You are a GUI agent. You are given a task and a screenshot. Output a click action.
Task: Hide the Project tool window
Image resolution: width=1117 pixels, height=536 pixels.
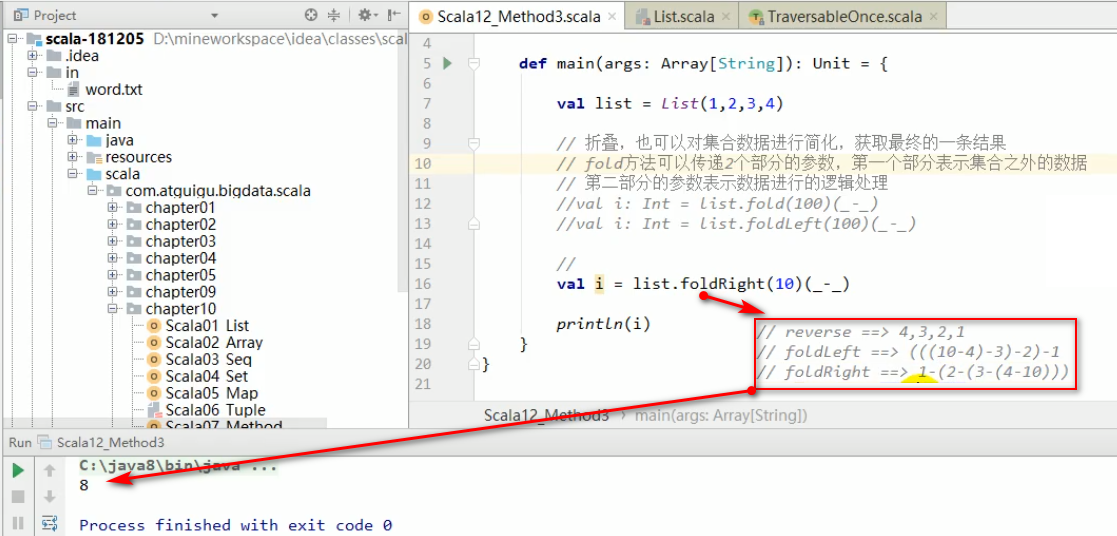pyautogui.click(x=394, y=15)
